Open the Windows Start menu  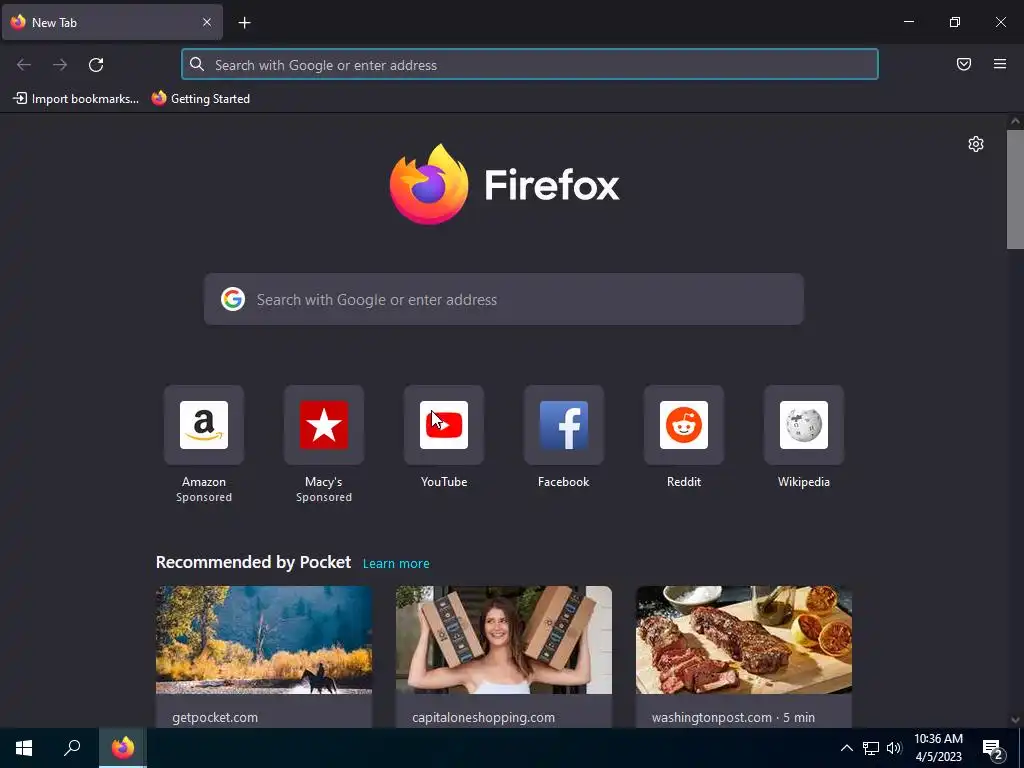(x=24, y=748)
